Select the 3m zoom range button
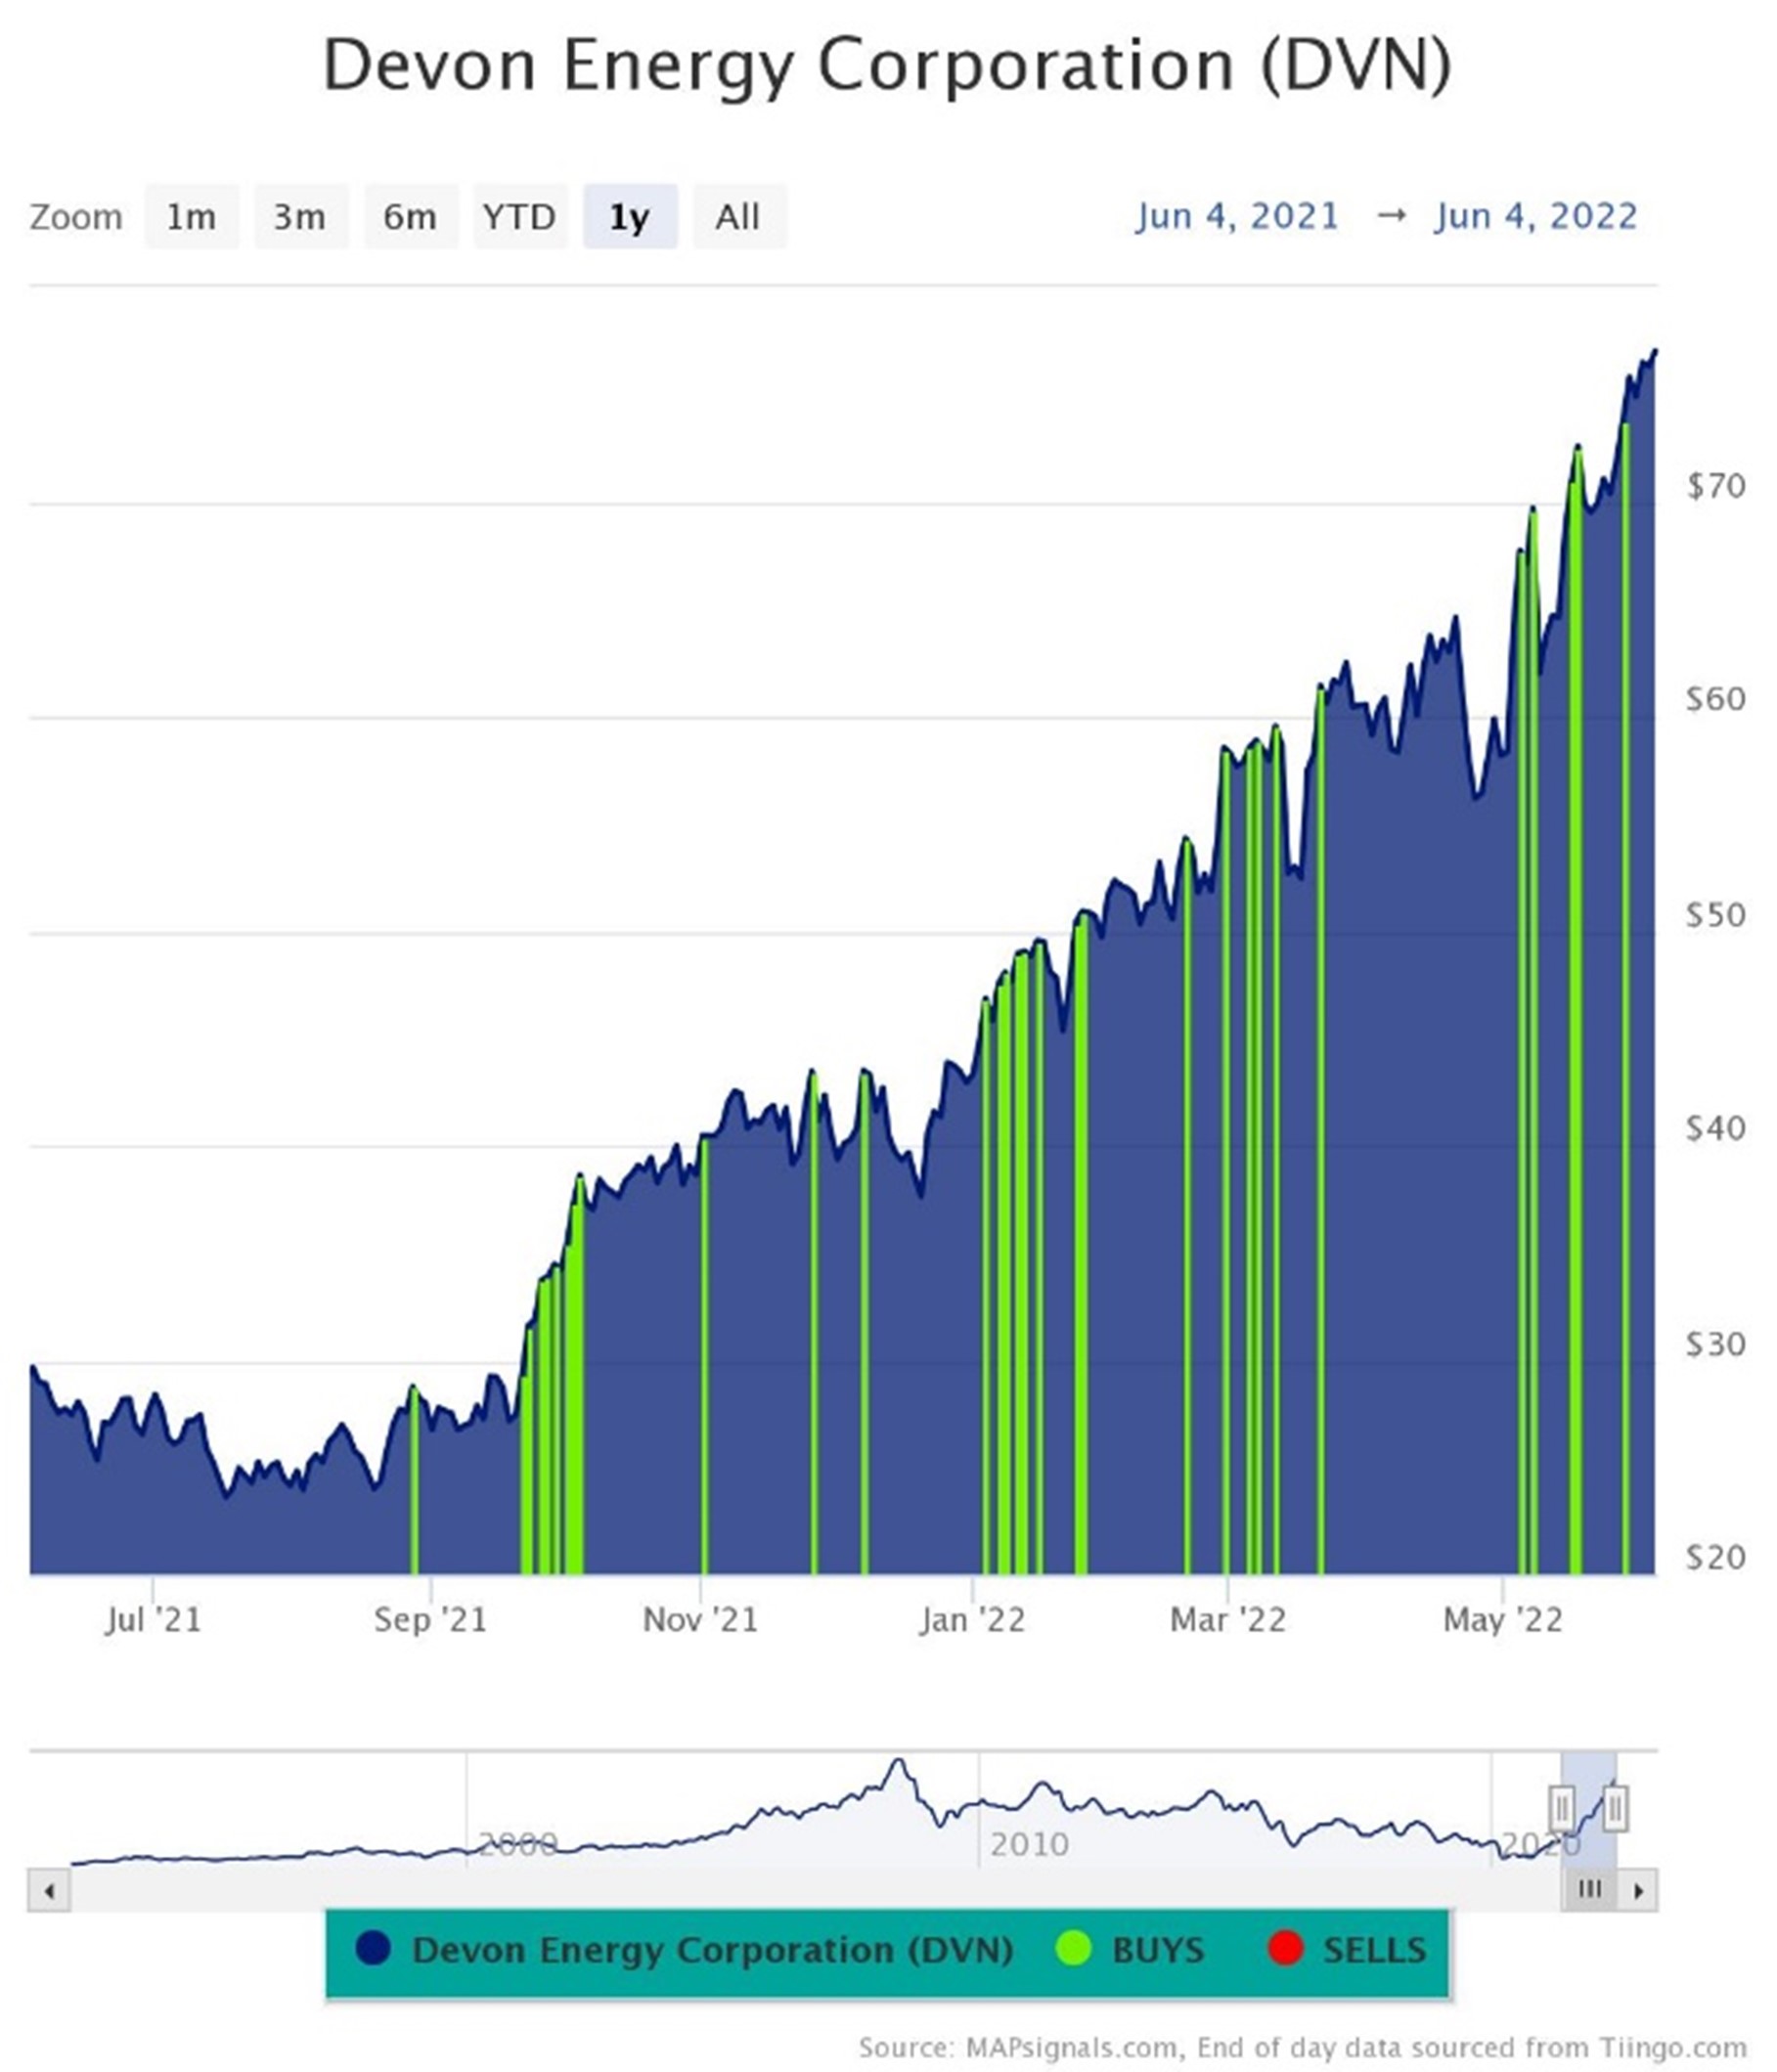 [300, 216]
